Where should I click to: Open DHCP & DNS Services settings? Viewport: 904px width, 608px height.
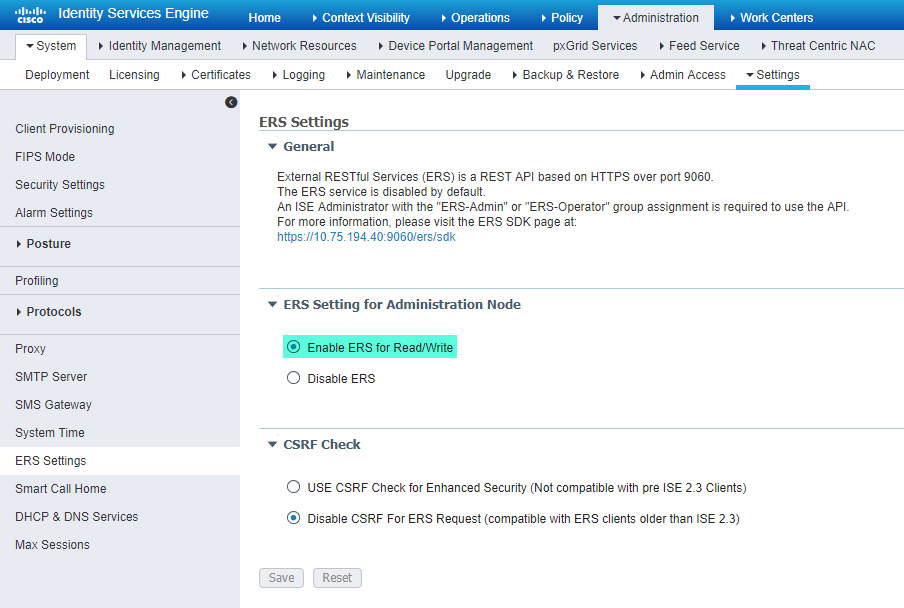77,517
